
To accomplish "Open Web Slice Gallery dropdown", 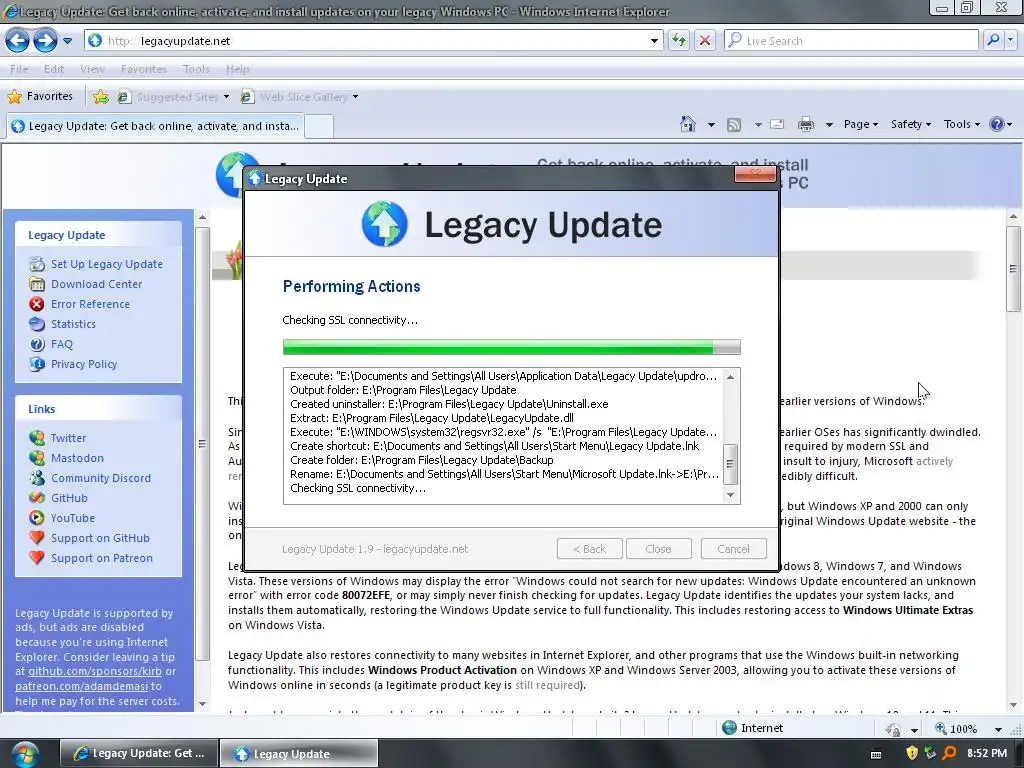I will (x=300, y=97).
